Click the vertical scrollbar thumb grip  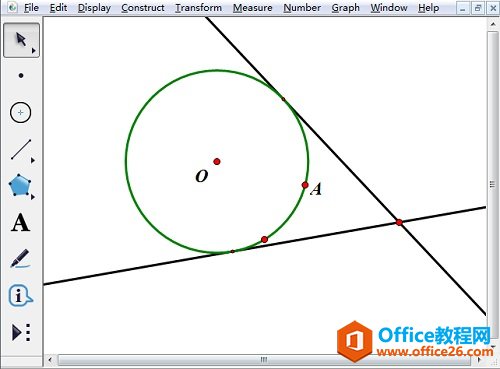pos(492,184)
